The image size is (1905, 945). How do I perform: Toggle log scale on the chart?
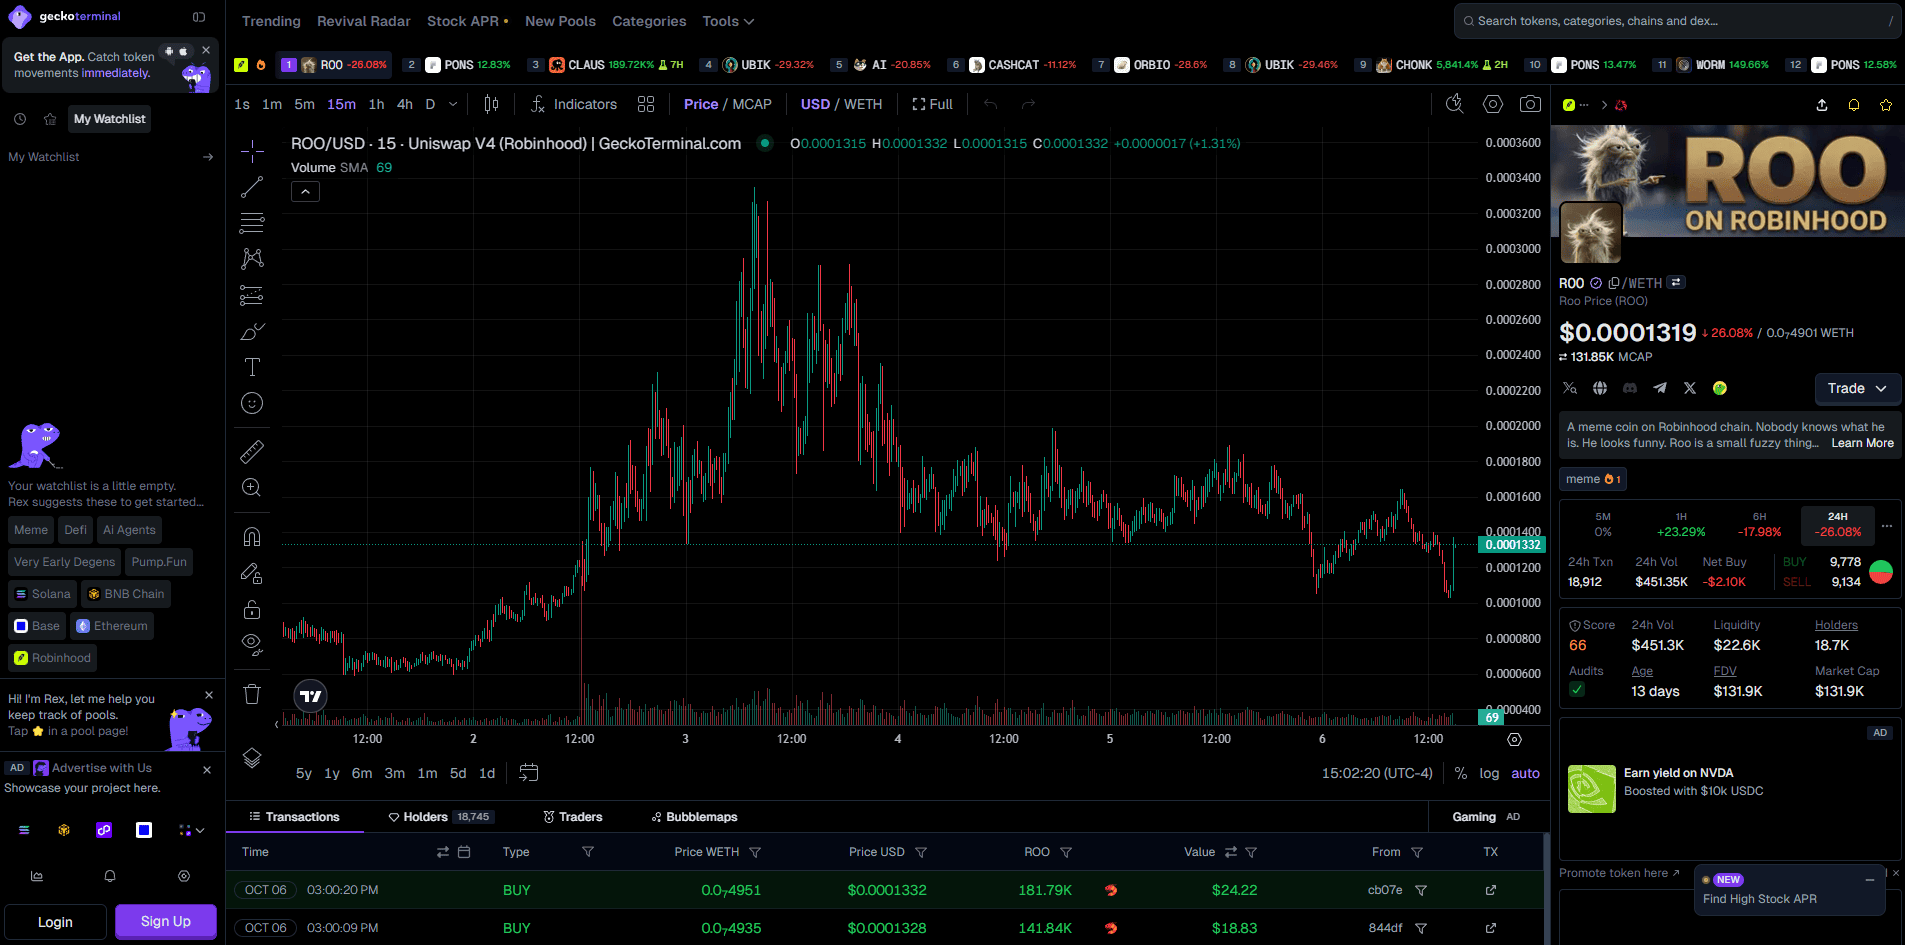pos(1489,773)
